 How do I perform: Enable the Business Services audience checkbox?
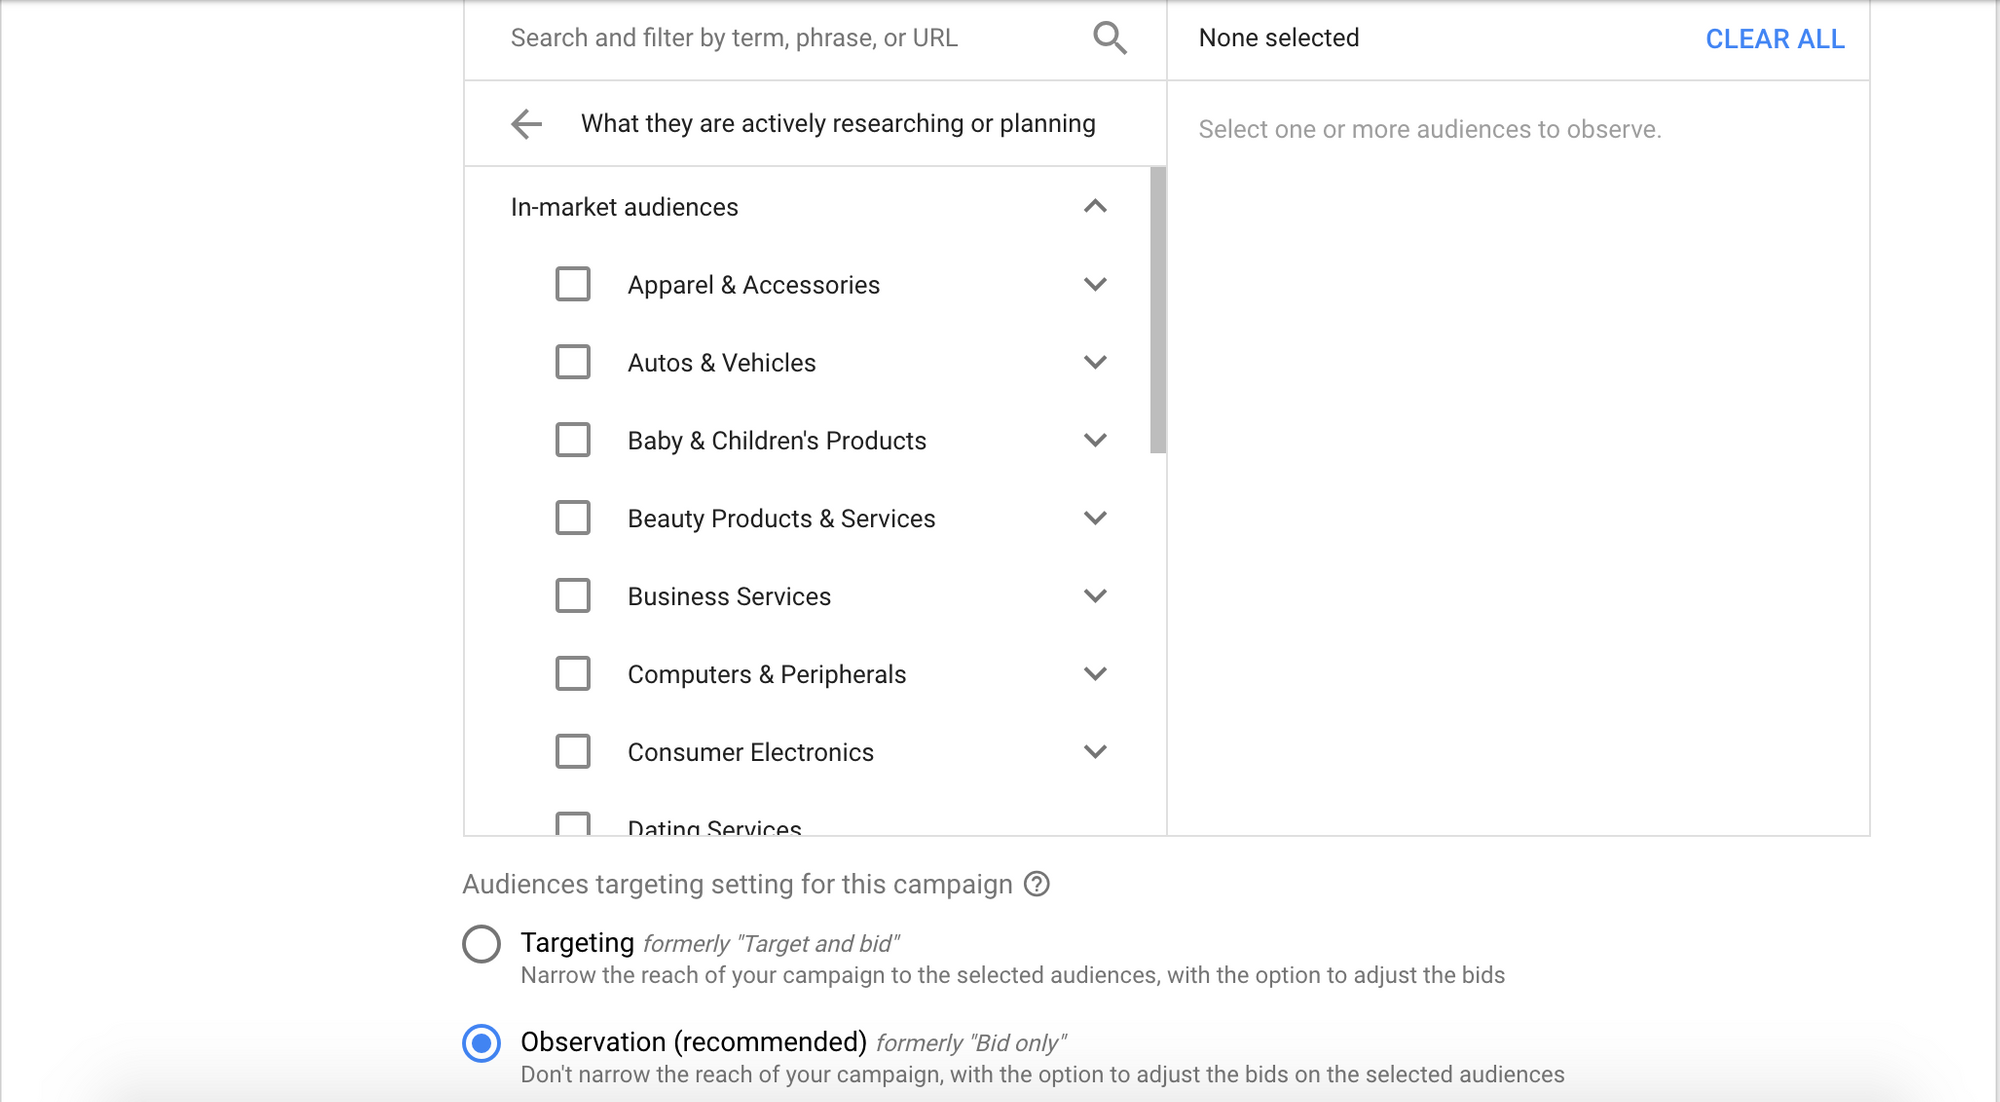point(573,595)
